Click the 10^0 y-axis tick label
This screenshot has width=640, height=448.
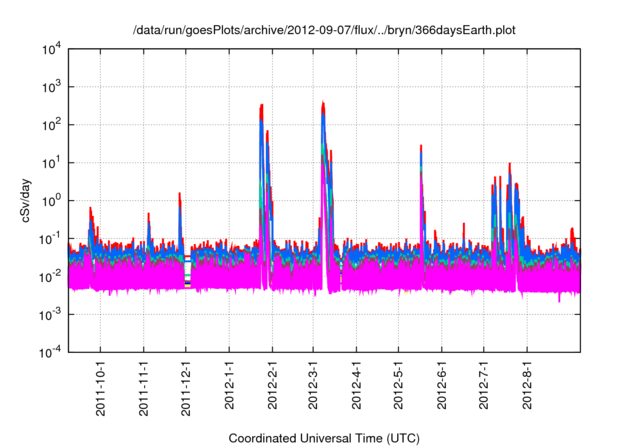click(x=51, y=200)
